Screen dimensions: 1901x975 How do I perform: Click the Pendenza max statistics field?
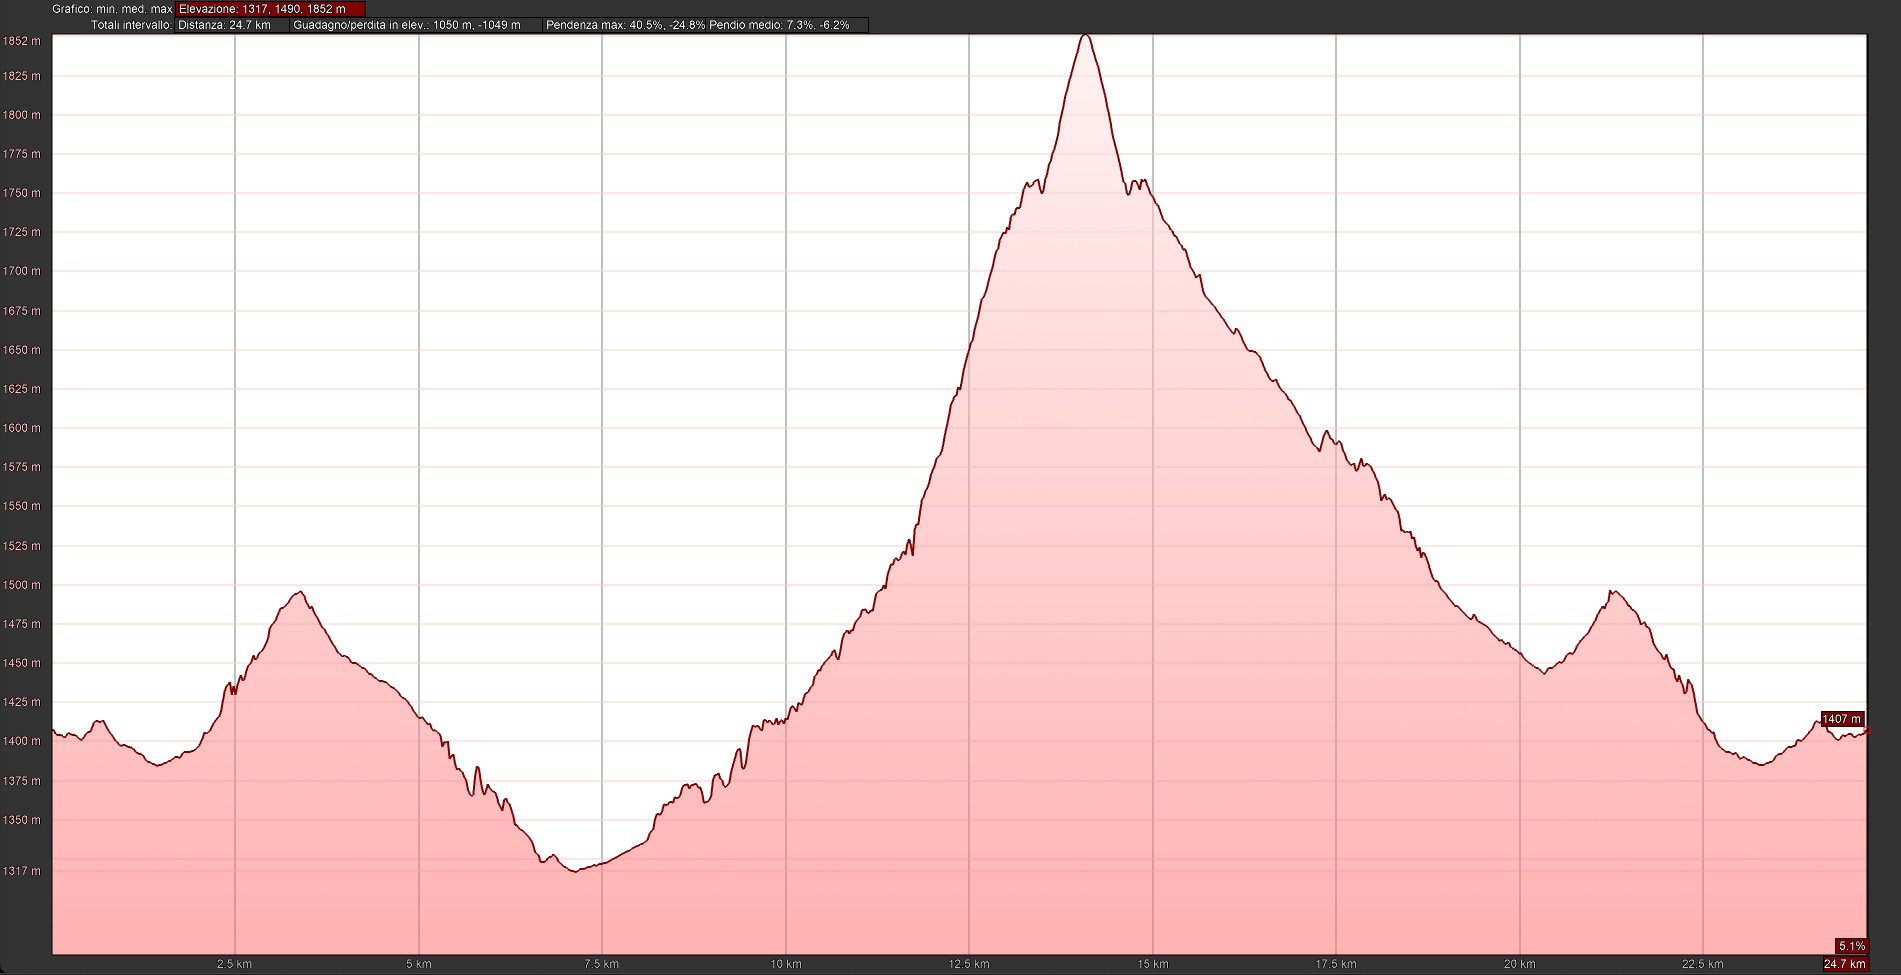[624, 25]
